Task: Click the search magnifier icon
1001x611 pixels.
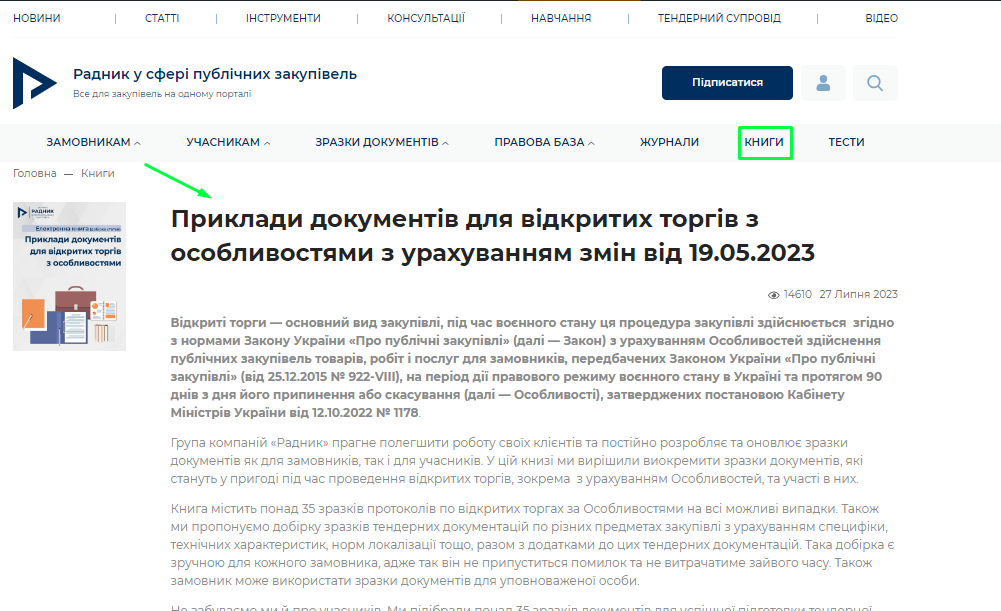Action: [x=875, y=83]
